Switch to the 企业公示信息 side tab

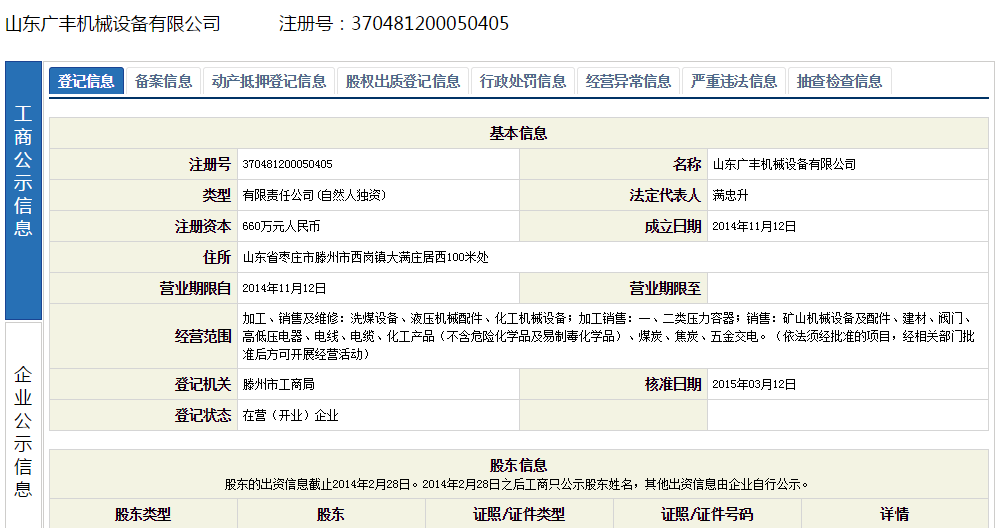tap(23, 430)
